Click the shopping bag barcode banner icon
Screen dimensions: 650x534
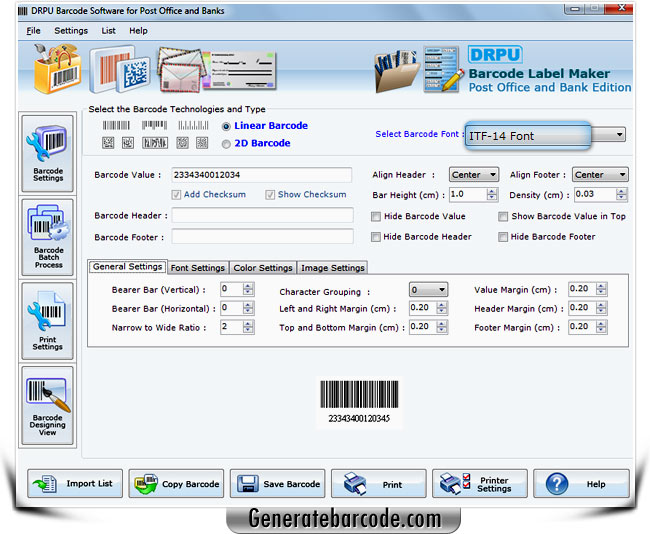57,69
